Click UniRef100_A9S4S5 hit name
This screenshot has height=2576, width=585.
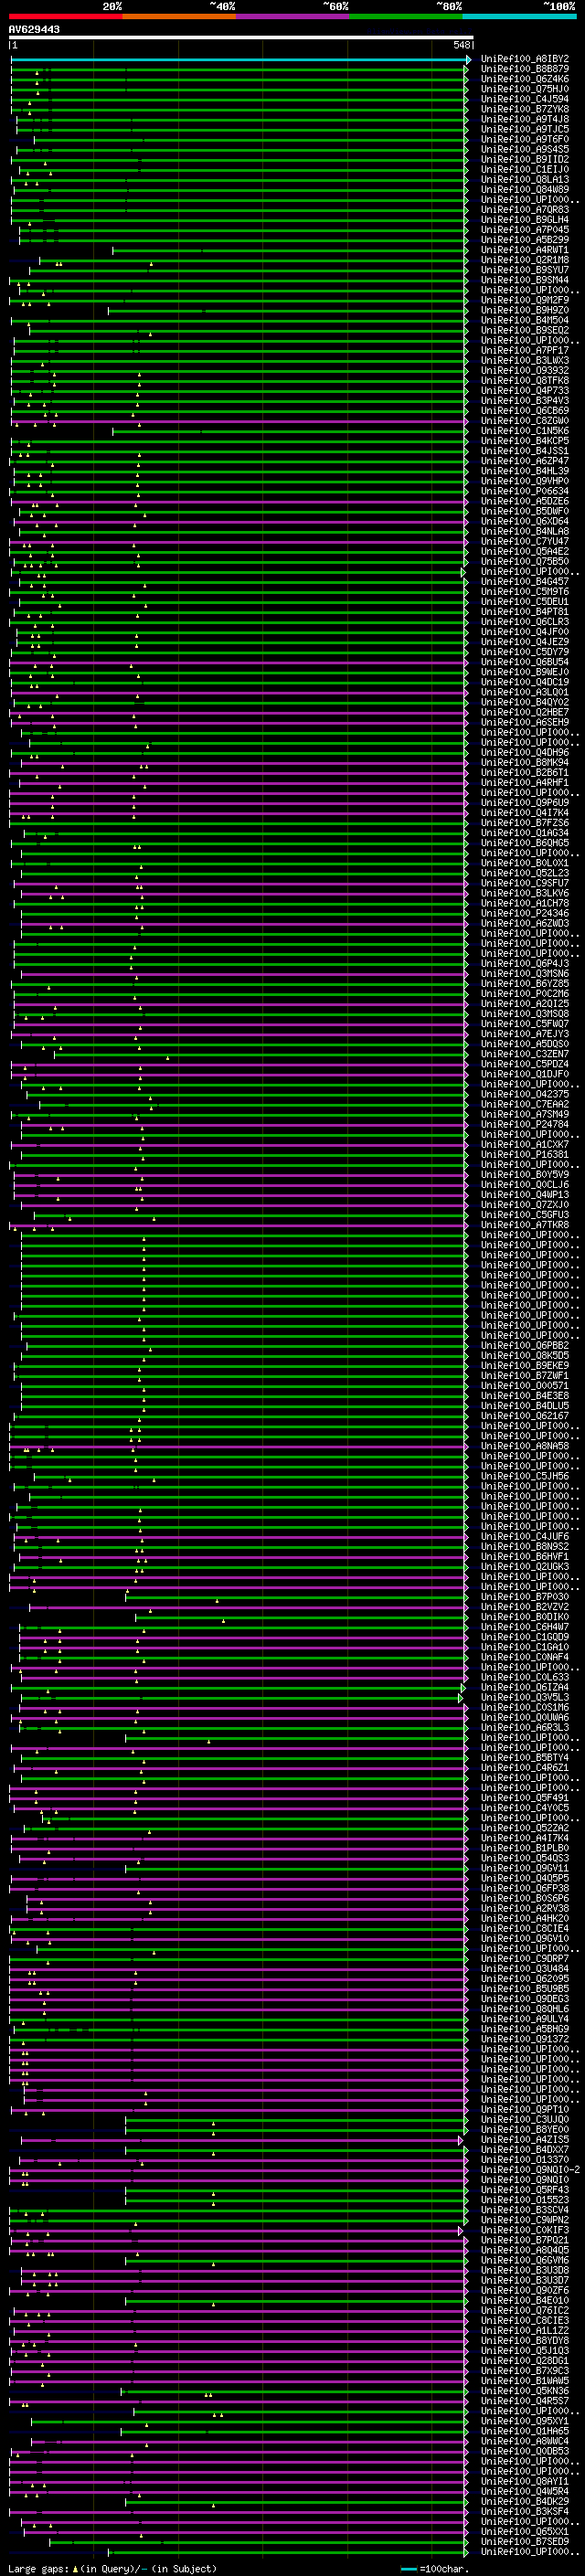click(x=525, y=149)
